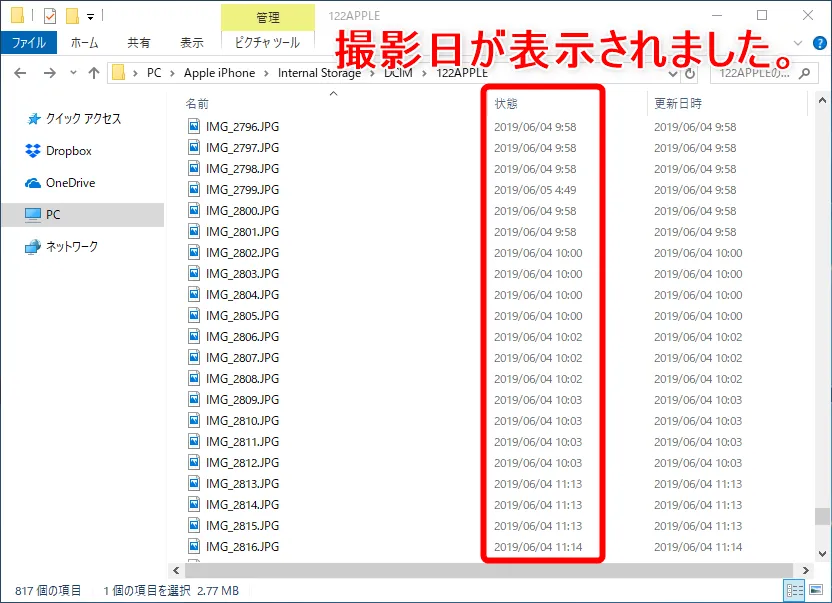Select PC in the address breadcrumb
This screenshot has height=603, width=832.
click(154, 73)
